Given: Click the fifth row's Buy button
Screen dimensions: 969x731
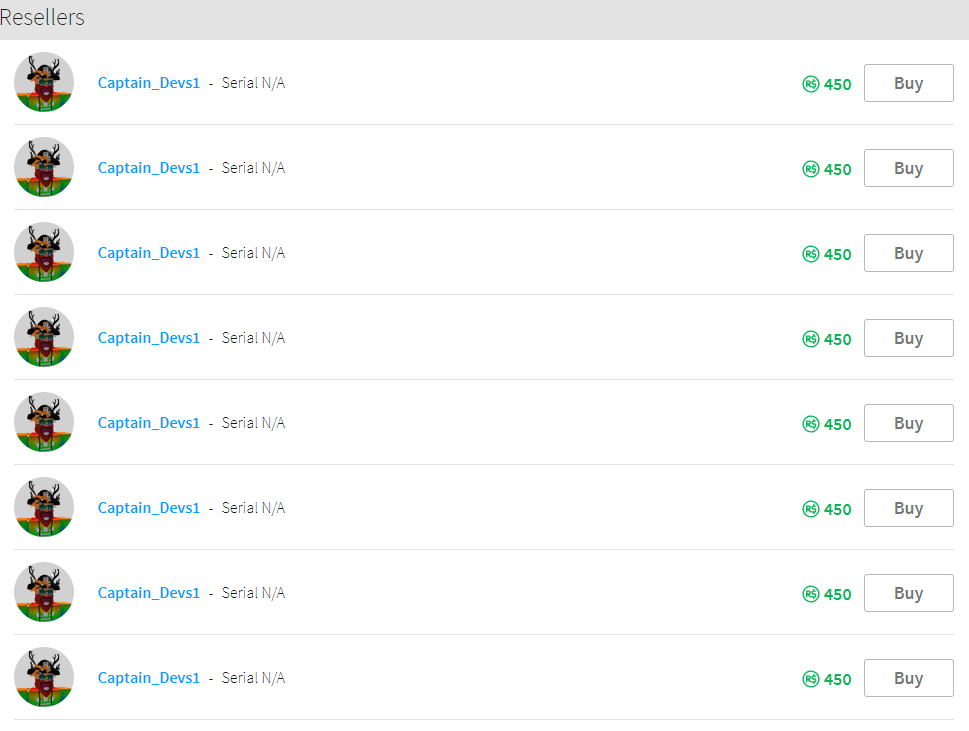Looking at the screenshot, I should [908, 423].
